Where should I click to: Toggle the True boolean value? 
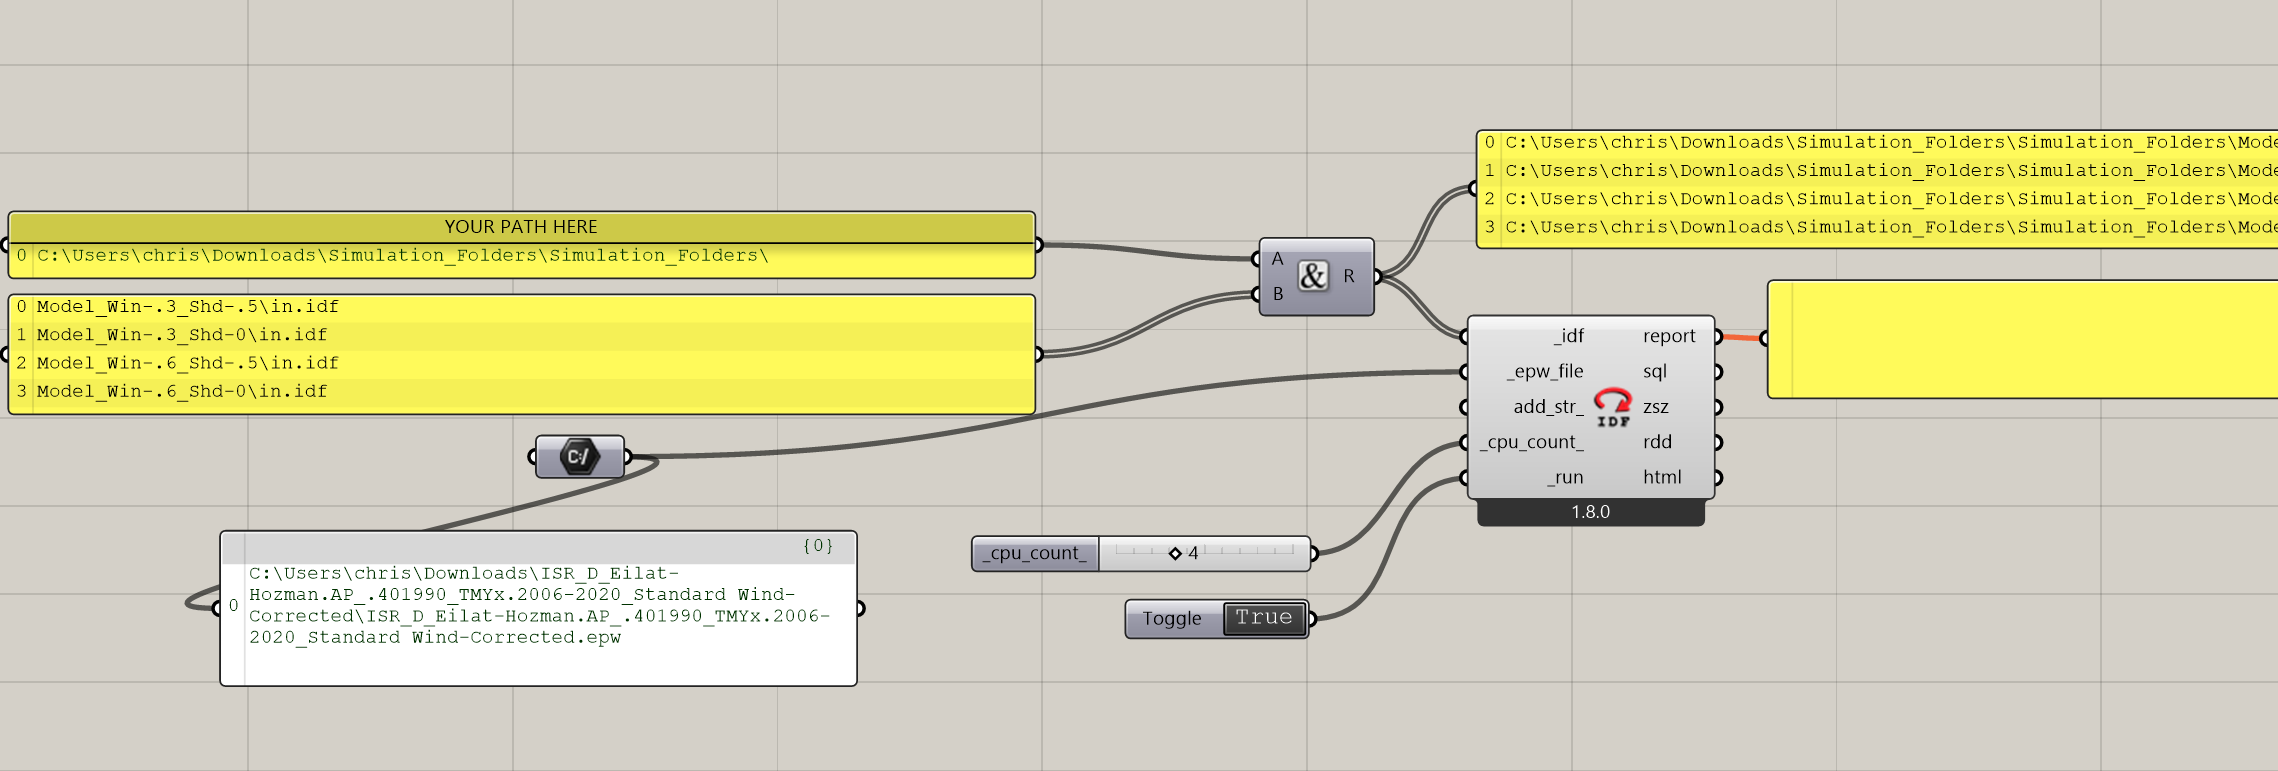(x=1264, y=618)
